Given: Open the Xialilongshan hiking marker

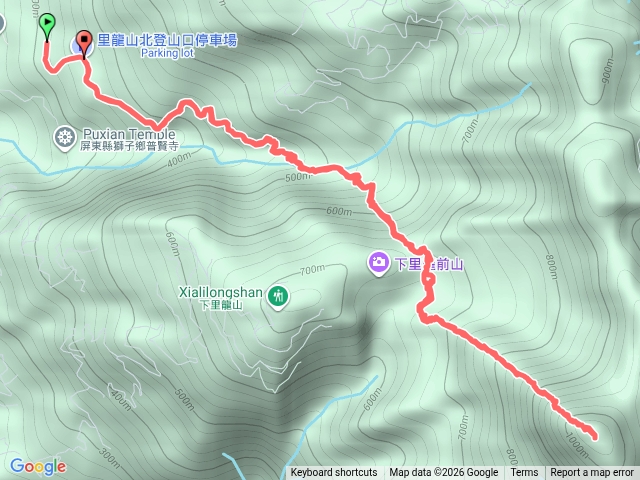Looking at the screenshot, I should click(x=278, y=297).
